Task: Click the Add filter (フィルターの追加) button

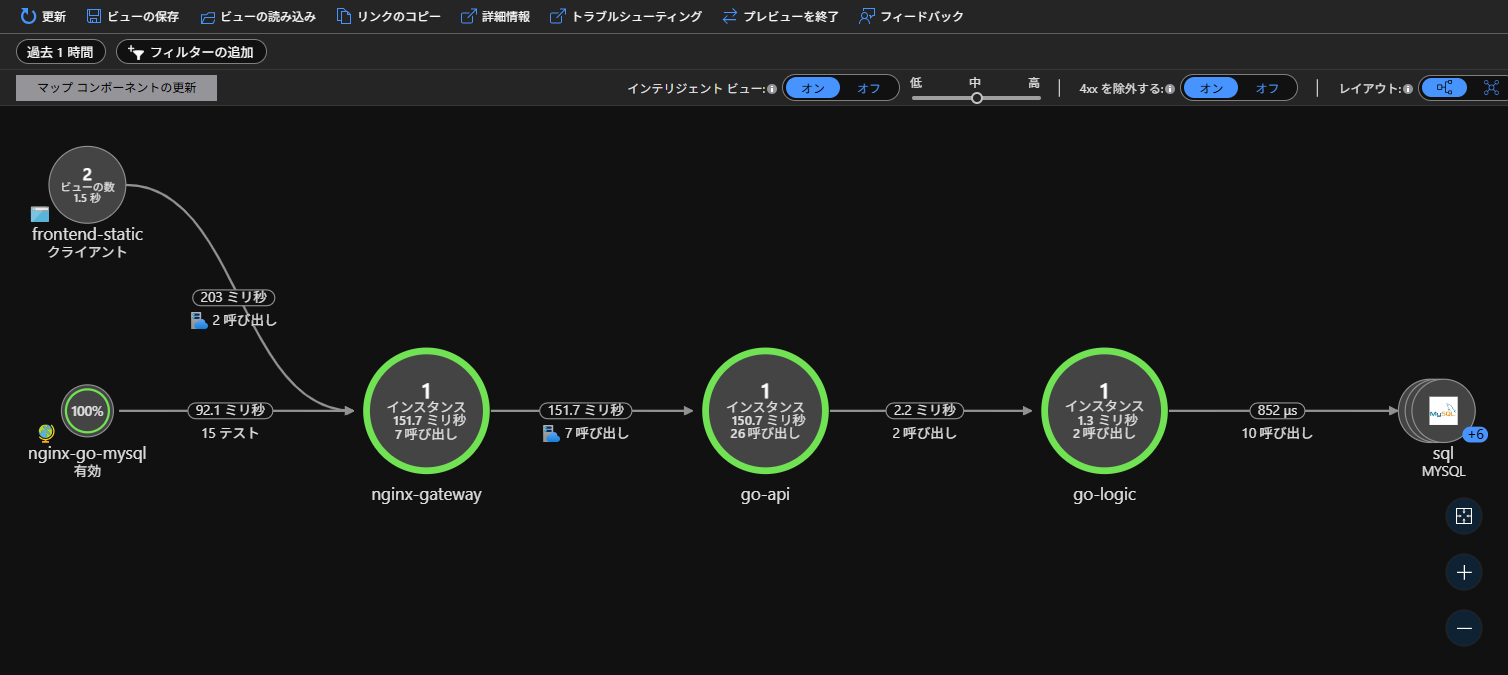Action: click(191, 51)
